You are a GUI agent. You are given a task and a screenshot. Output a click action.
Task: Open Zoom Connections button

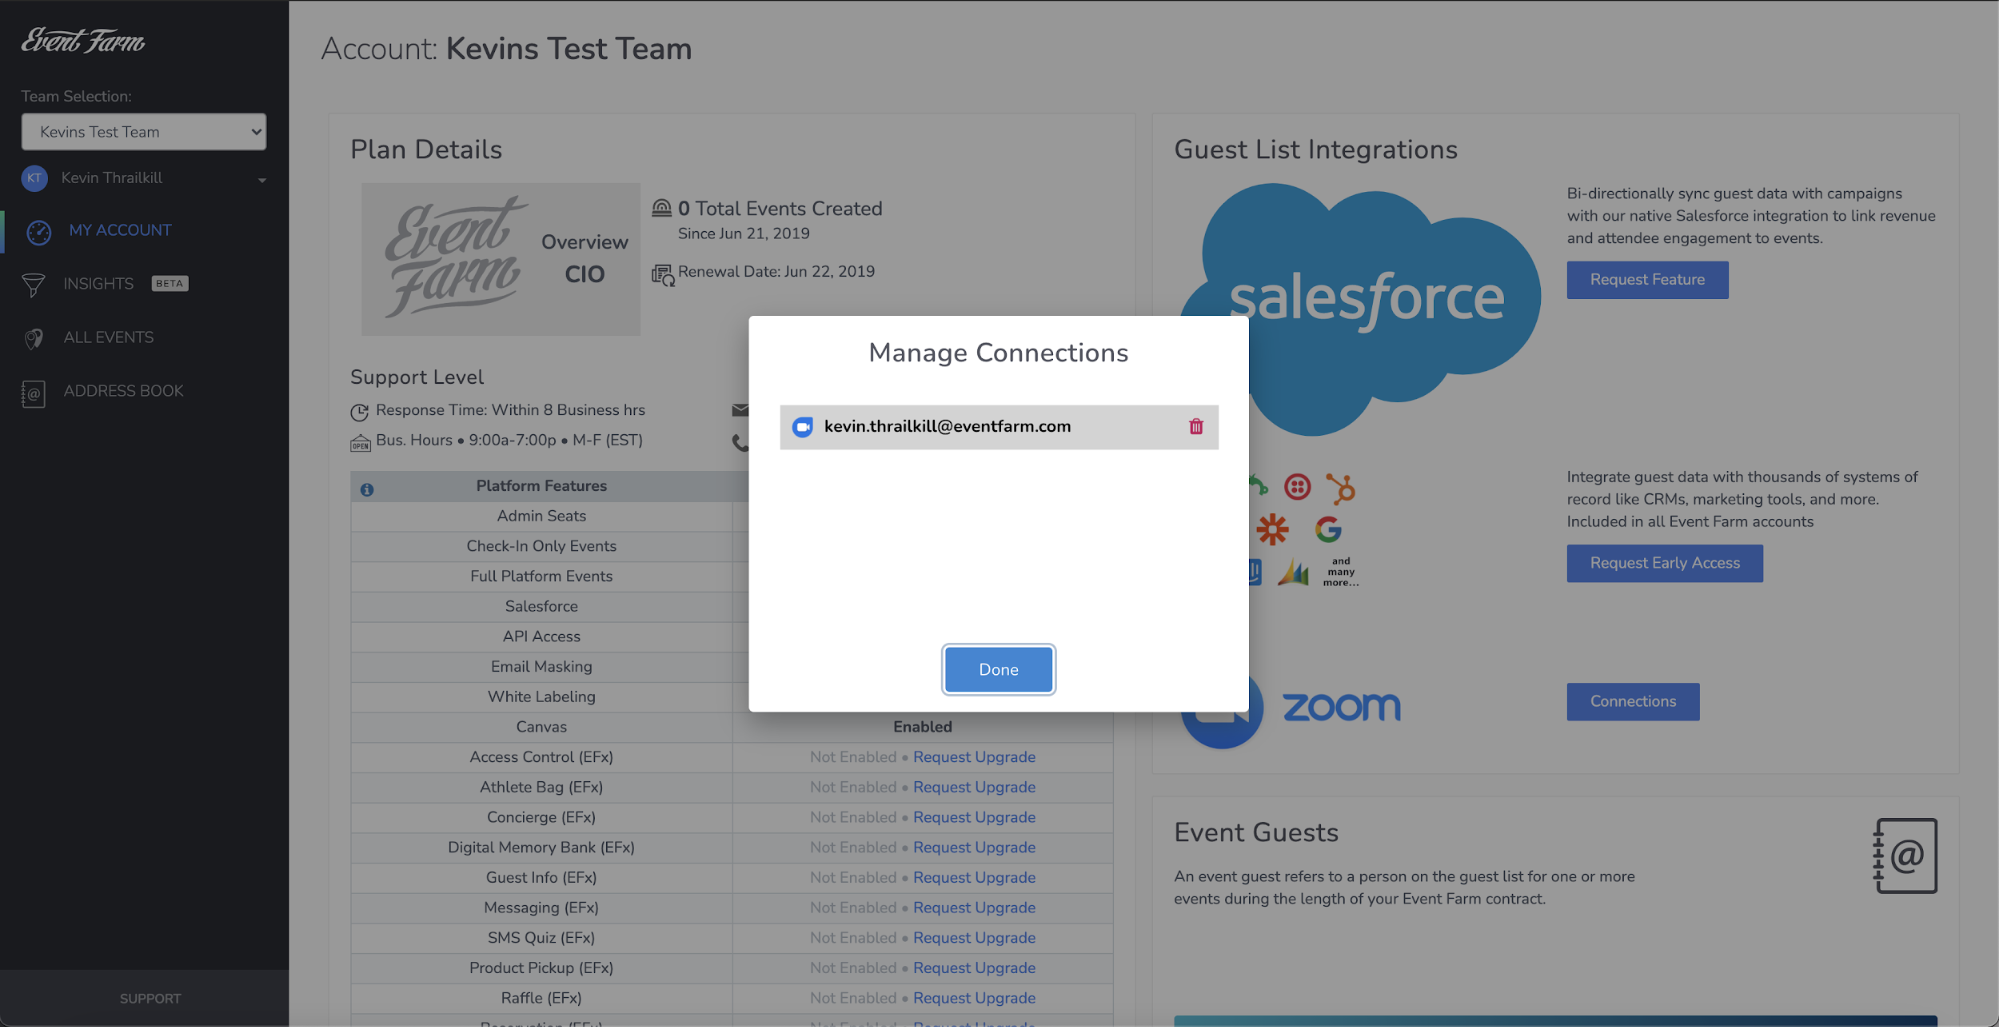(1633, 702)
